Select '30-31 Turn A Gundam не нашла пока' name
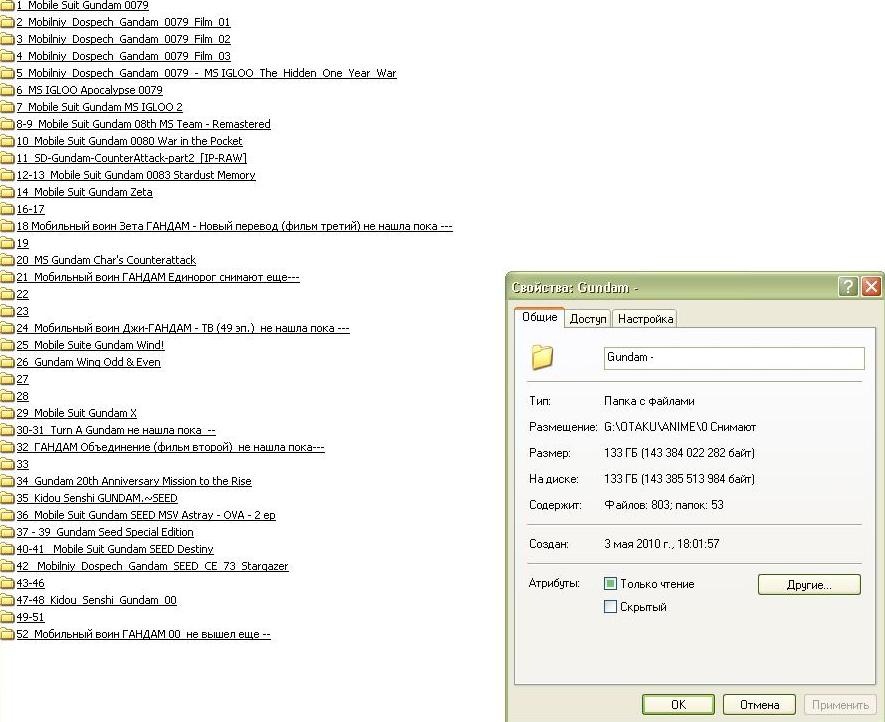Viewport: 885px width, 722px height. [x=116, y=430]
